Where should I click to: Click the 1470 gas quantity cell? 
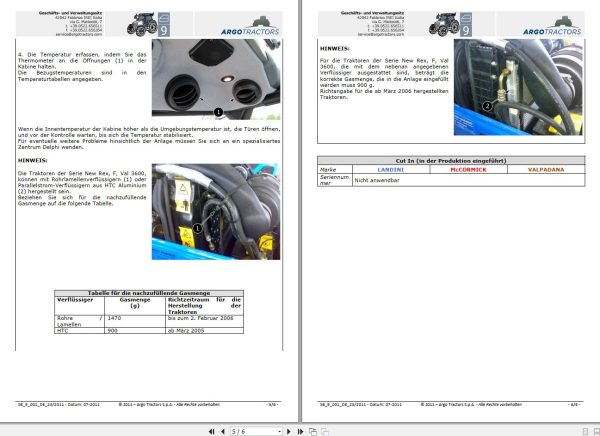[135, 321]
